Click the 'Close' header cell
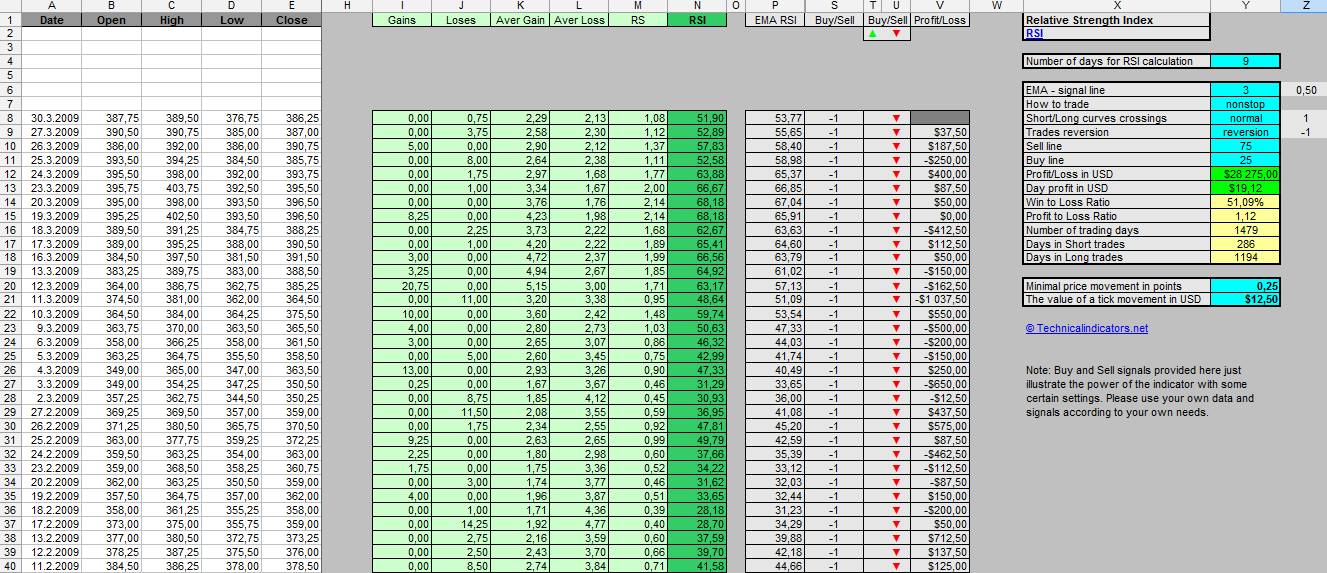 (292, 20)
